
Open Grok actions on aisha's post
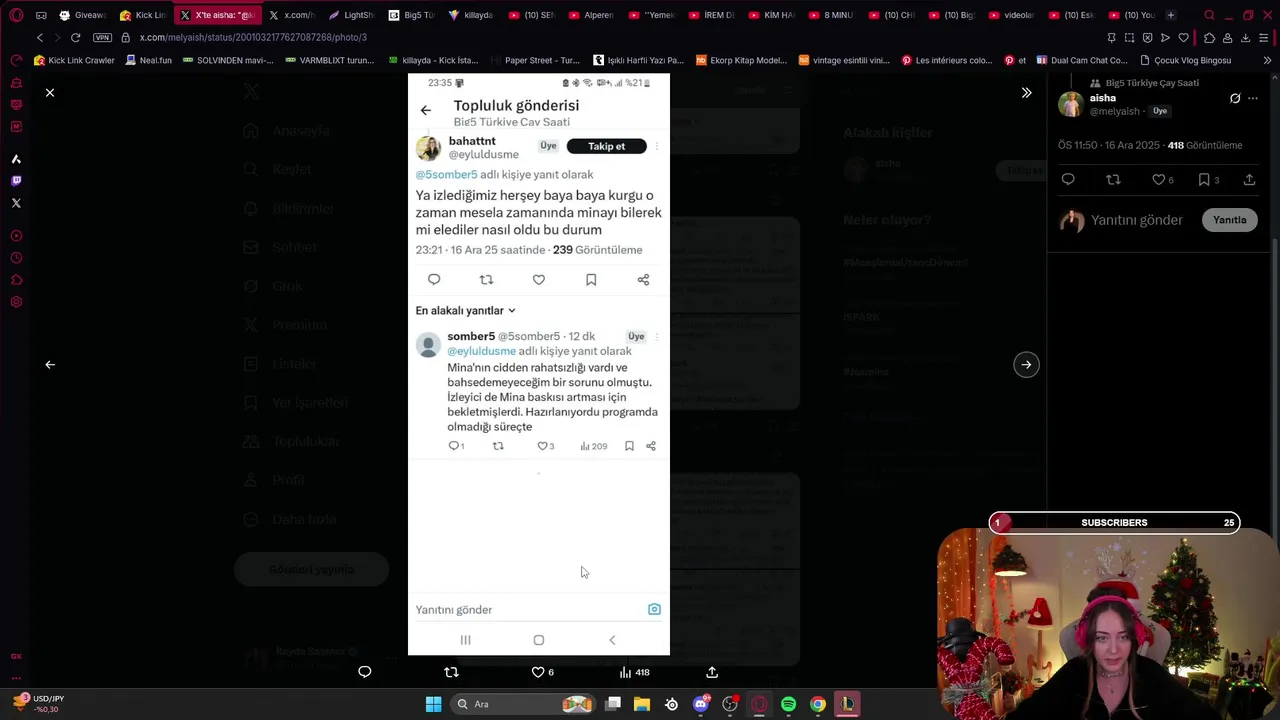[x=1235, y=98]
